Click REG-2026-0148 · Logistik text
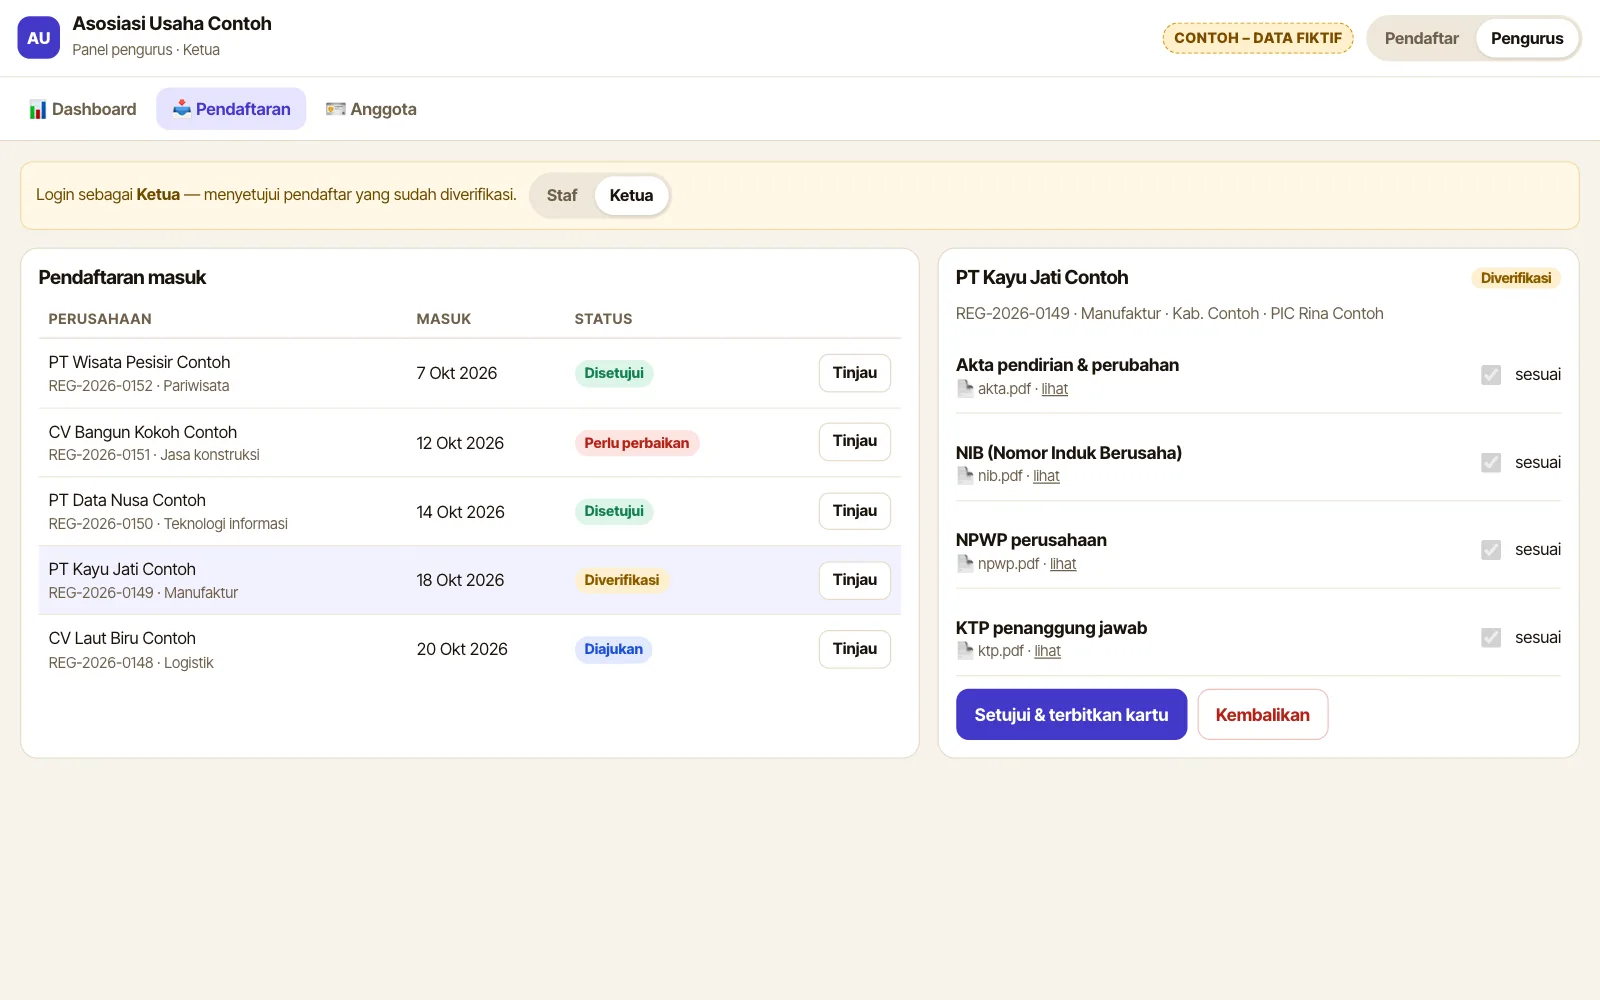This screenshot has width=1600, height=1000. pos(131,663)
